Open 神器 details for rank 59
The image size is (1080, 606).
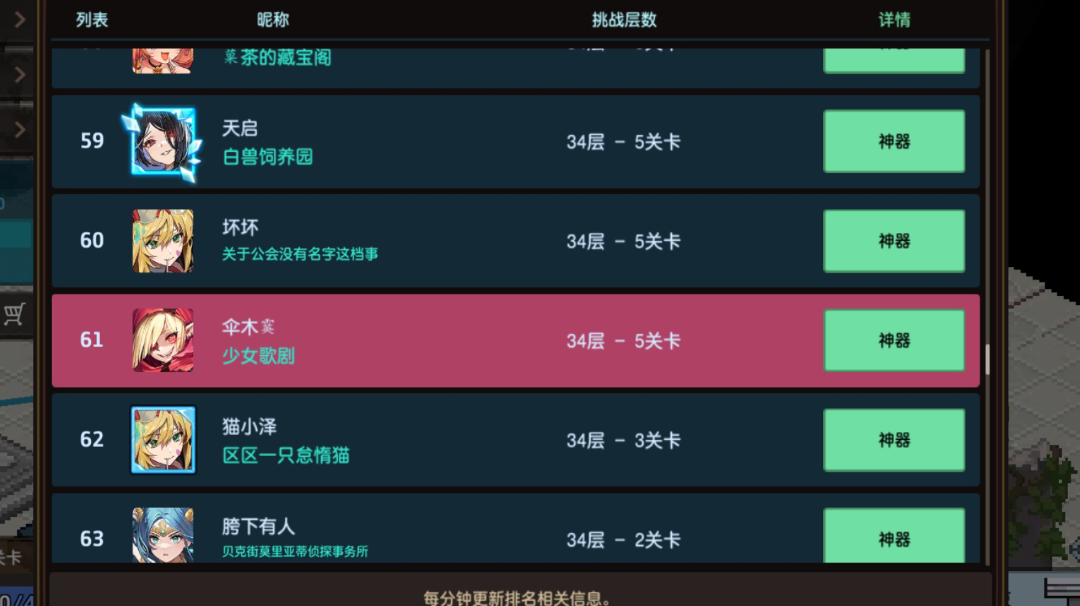tap(894, 141)
